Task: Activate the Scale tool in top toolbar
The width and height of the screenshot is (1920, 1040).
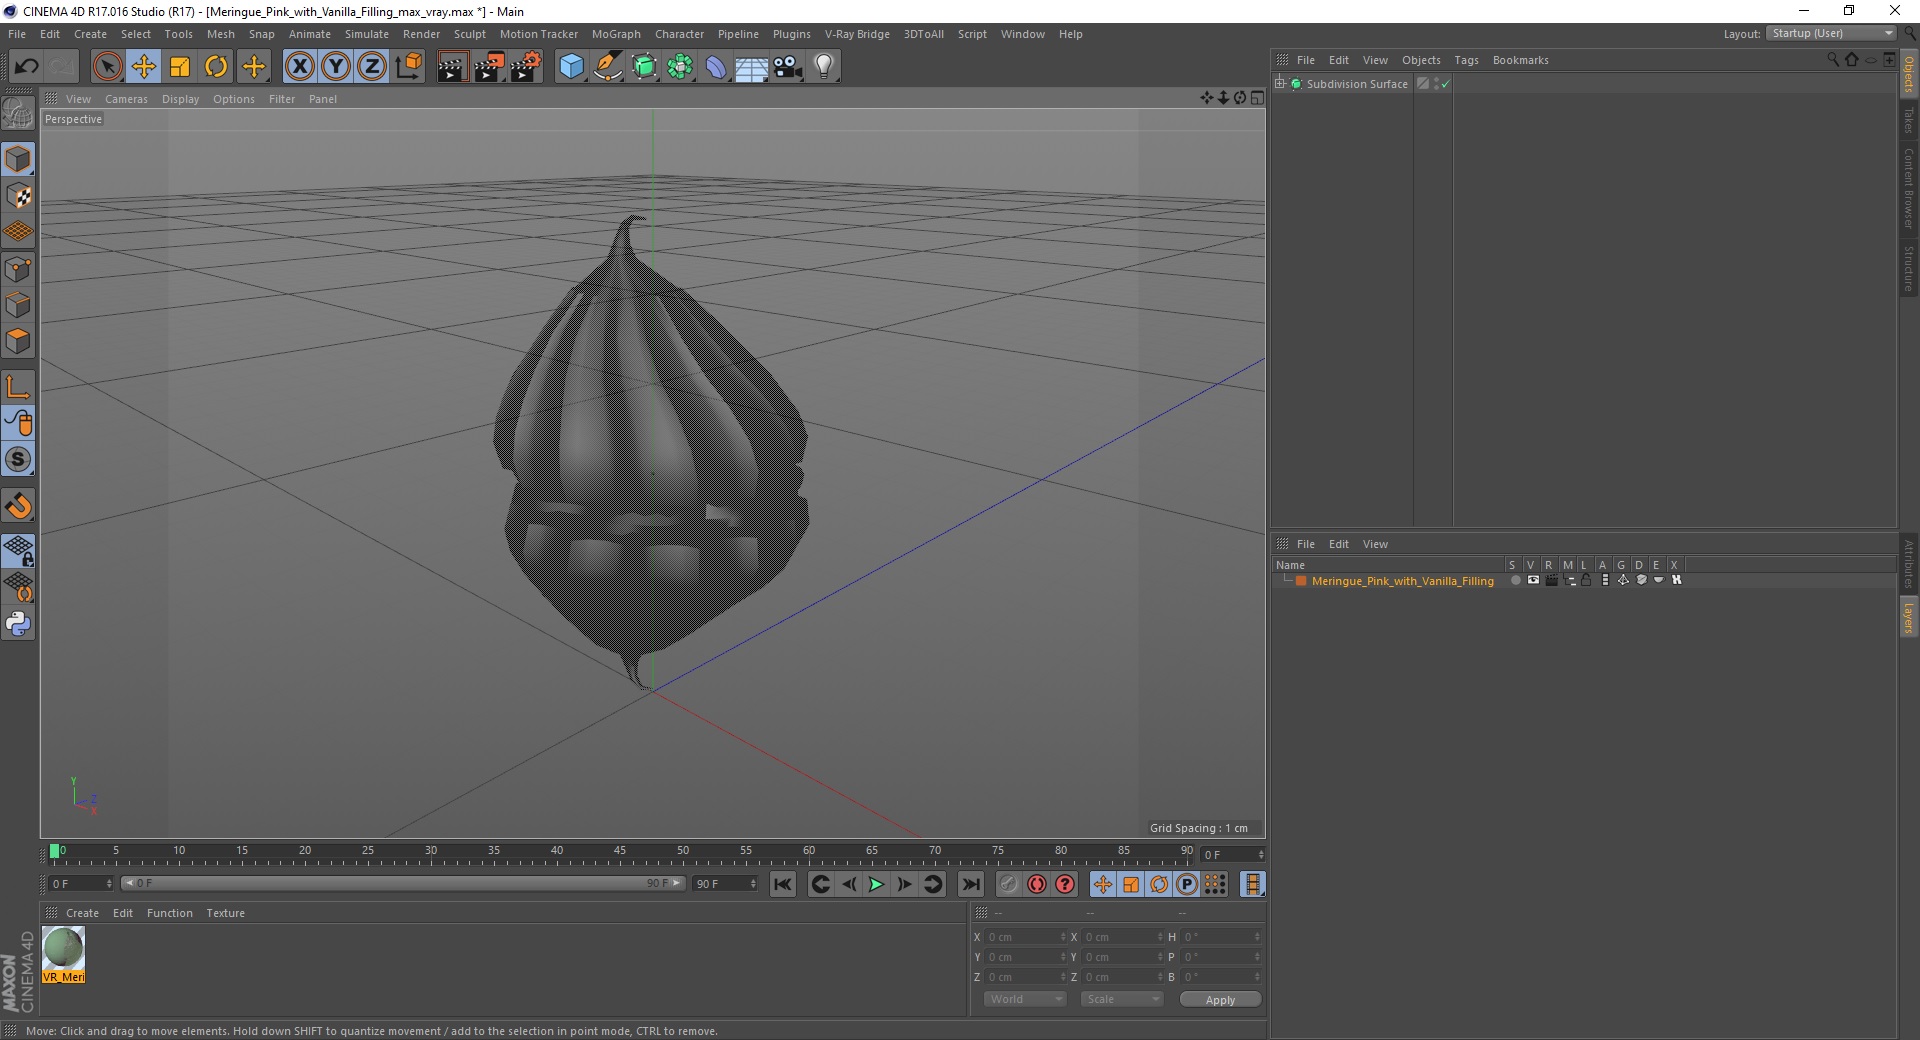Action: (180, 67)
